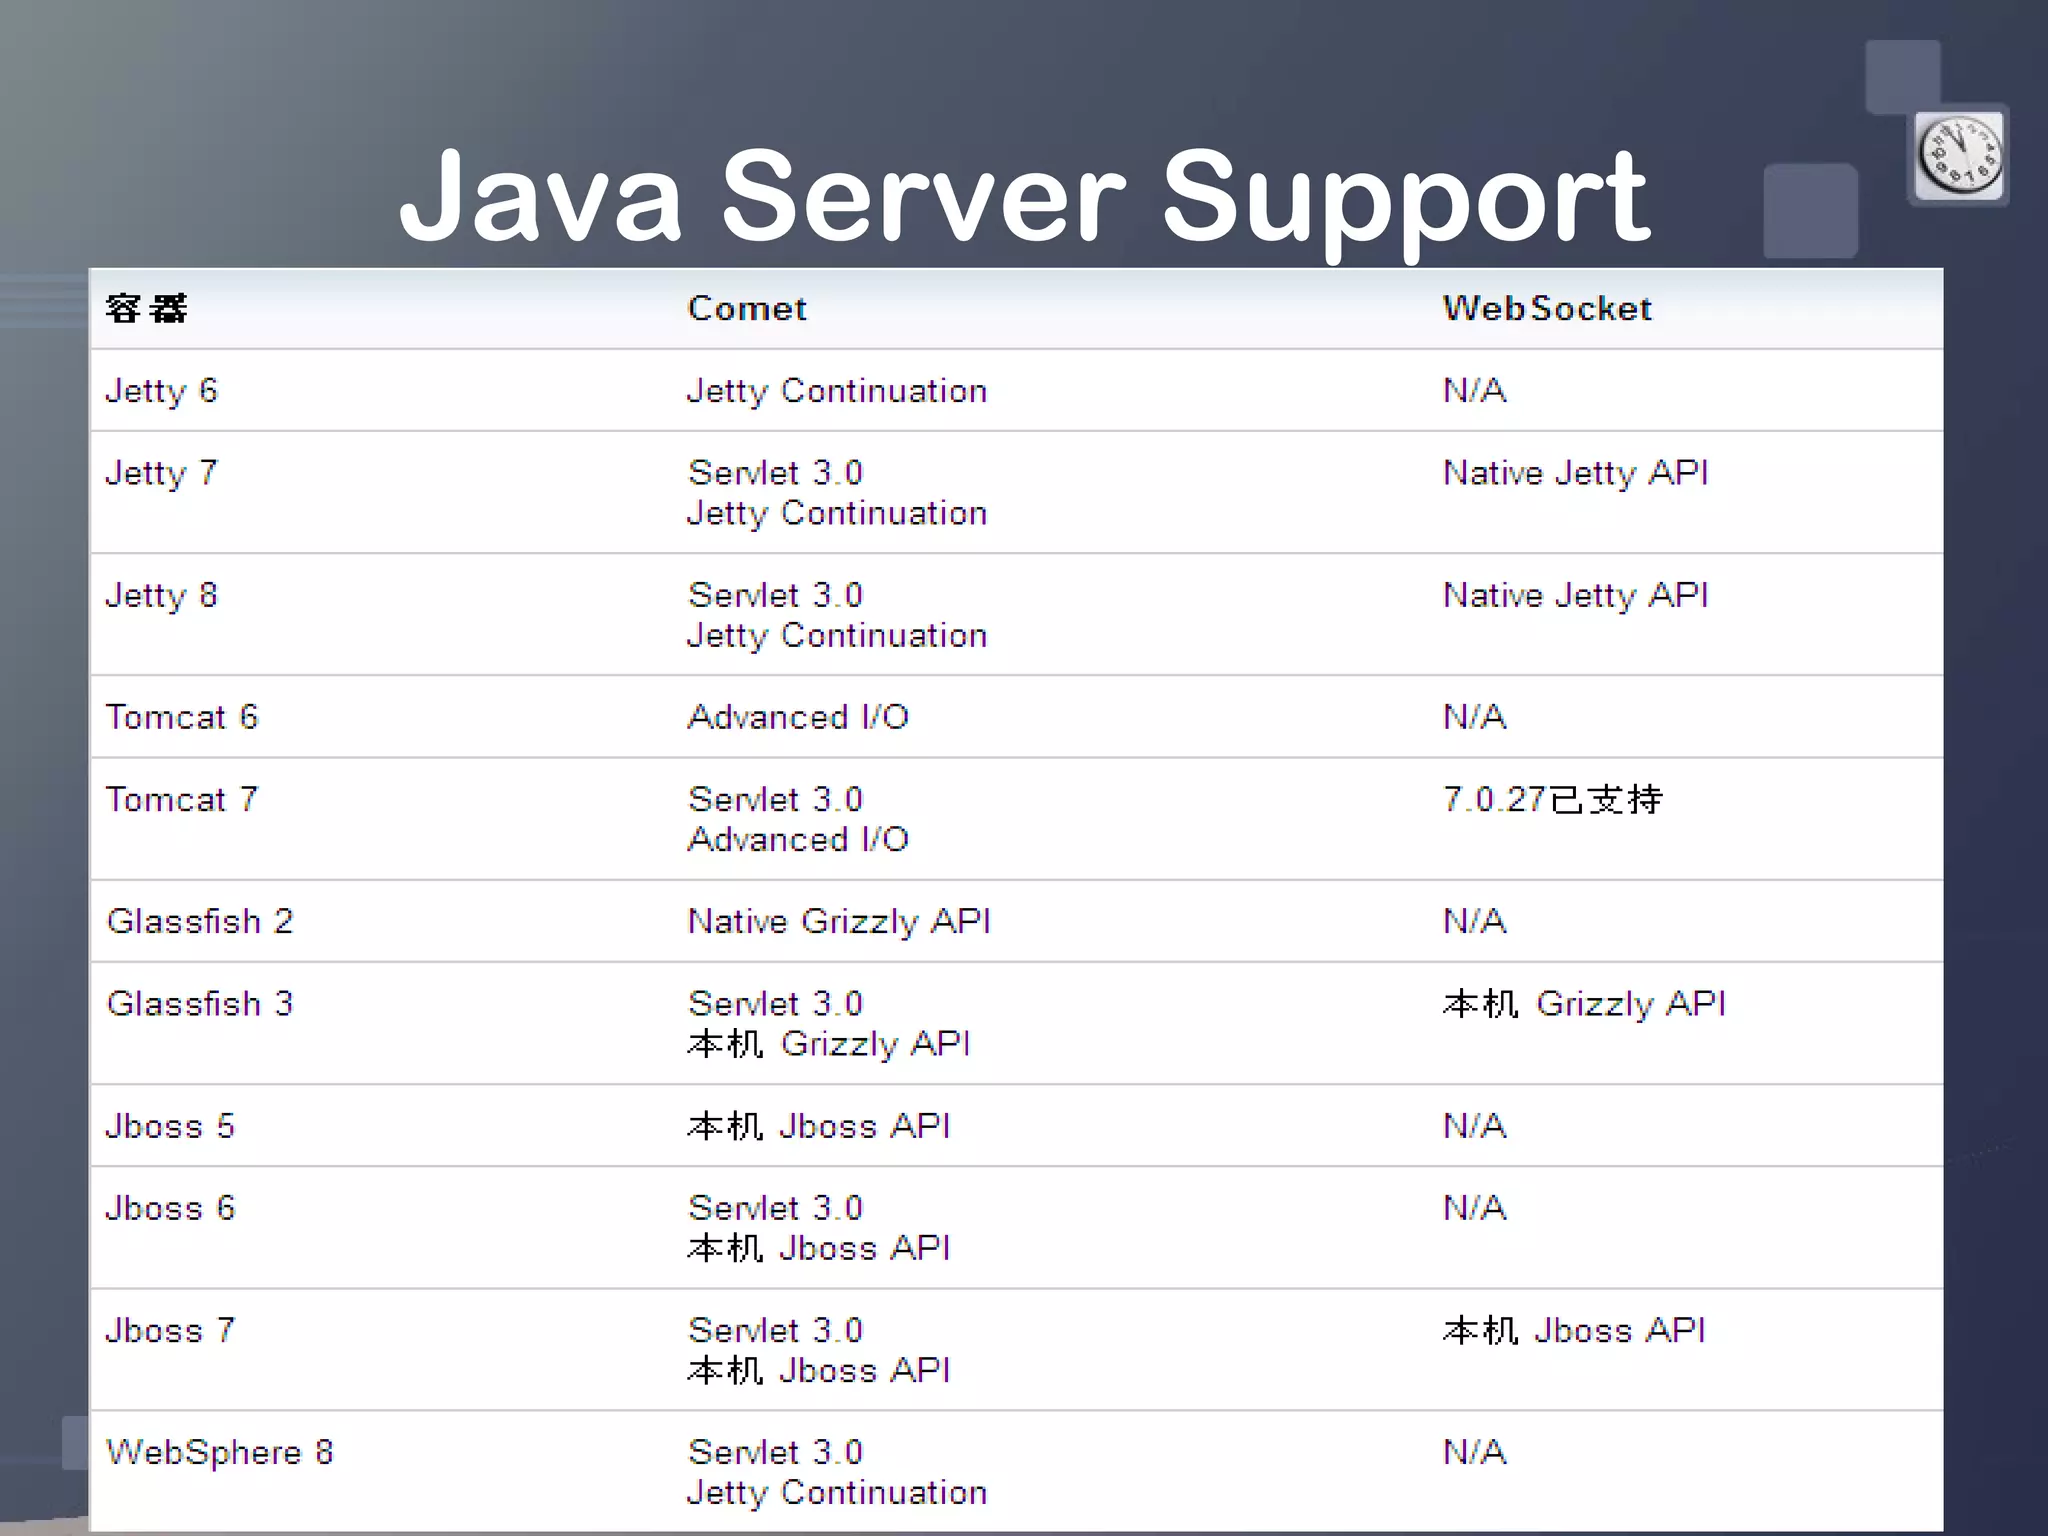2048x1536 pixels.
Task: Click the Comet cell in the WebSphere 8 row
Action: [x=837, y=1472]
